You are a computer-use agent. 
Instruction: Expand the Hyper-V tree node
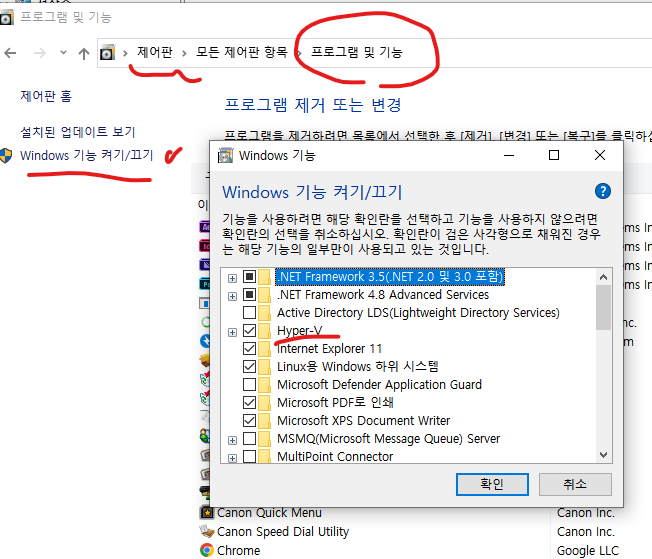coord(232,332)
